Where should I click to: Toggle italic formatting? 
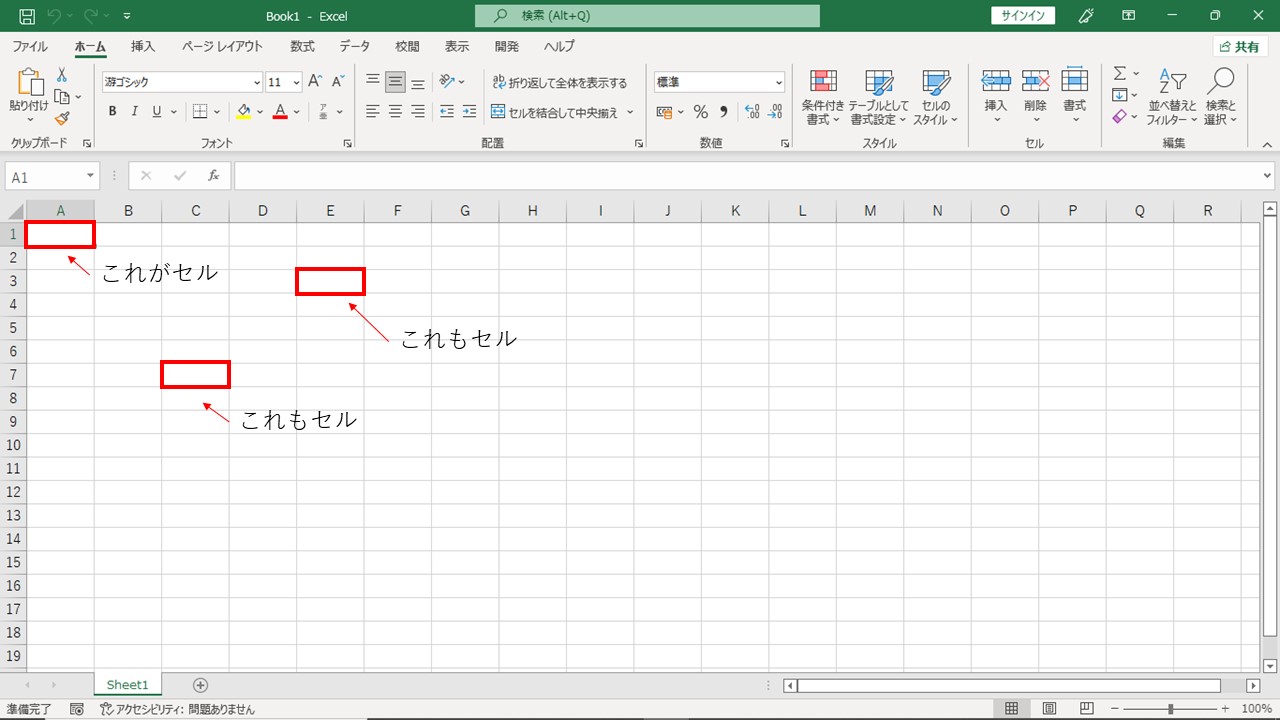[135, 112]
